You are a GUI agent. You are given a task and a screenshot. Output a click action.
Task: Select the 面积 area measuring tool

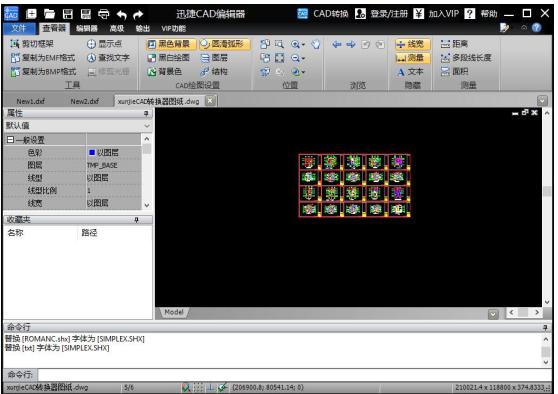[454, 72]
